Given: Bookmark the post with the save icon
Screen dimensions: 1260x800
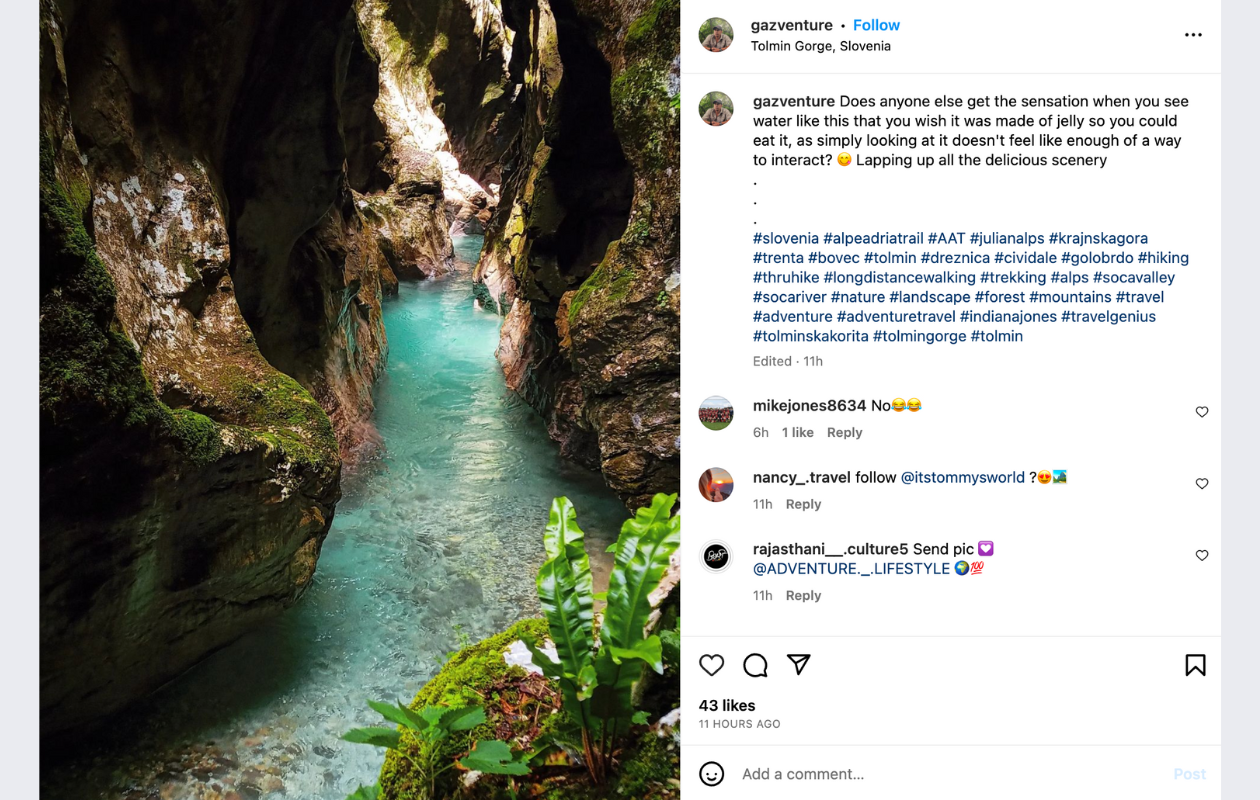Looking at the screenshot, I should (x=1196, y=664).
